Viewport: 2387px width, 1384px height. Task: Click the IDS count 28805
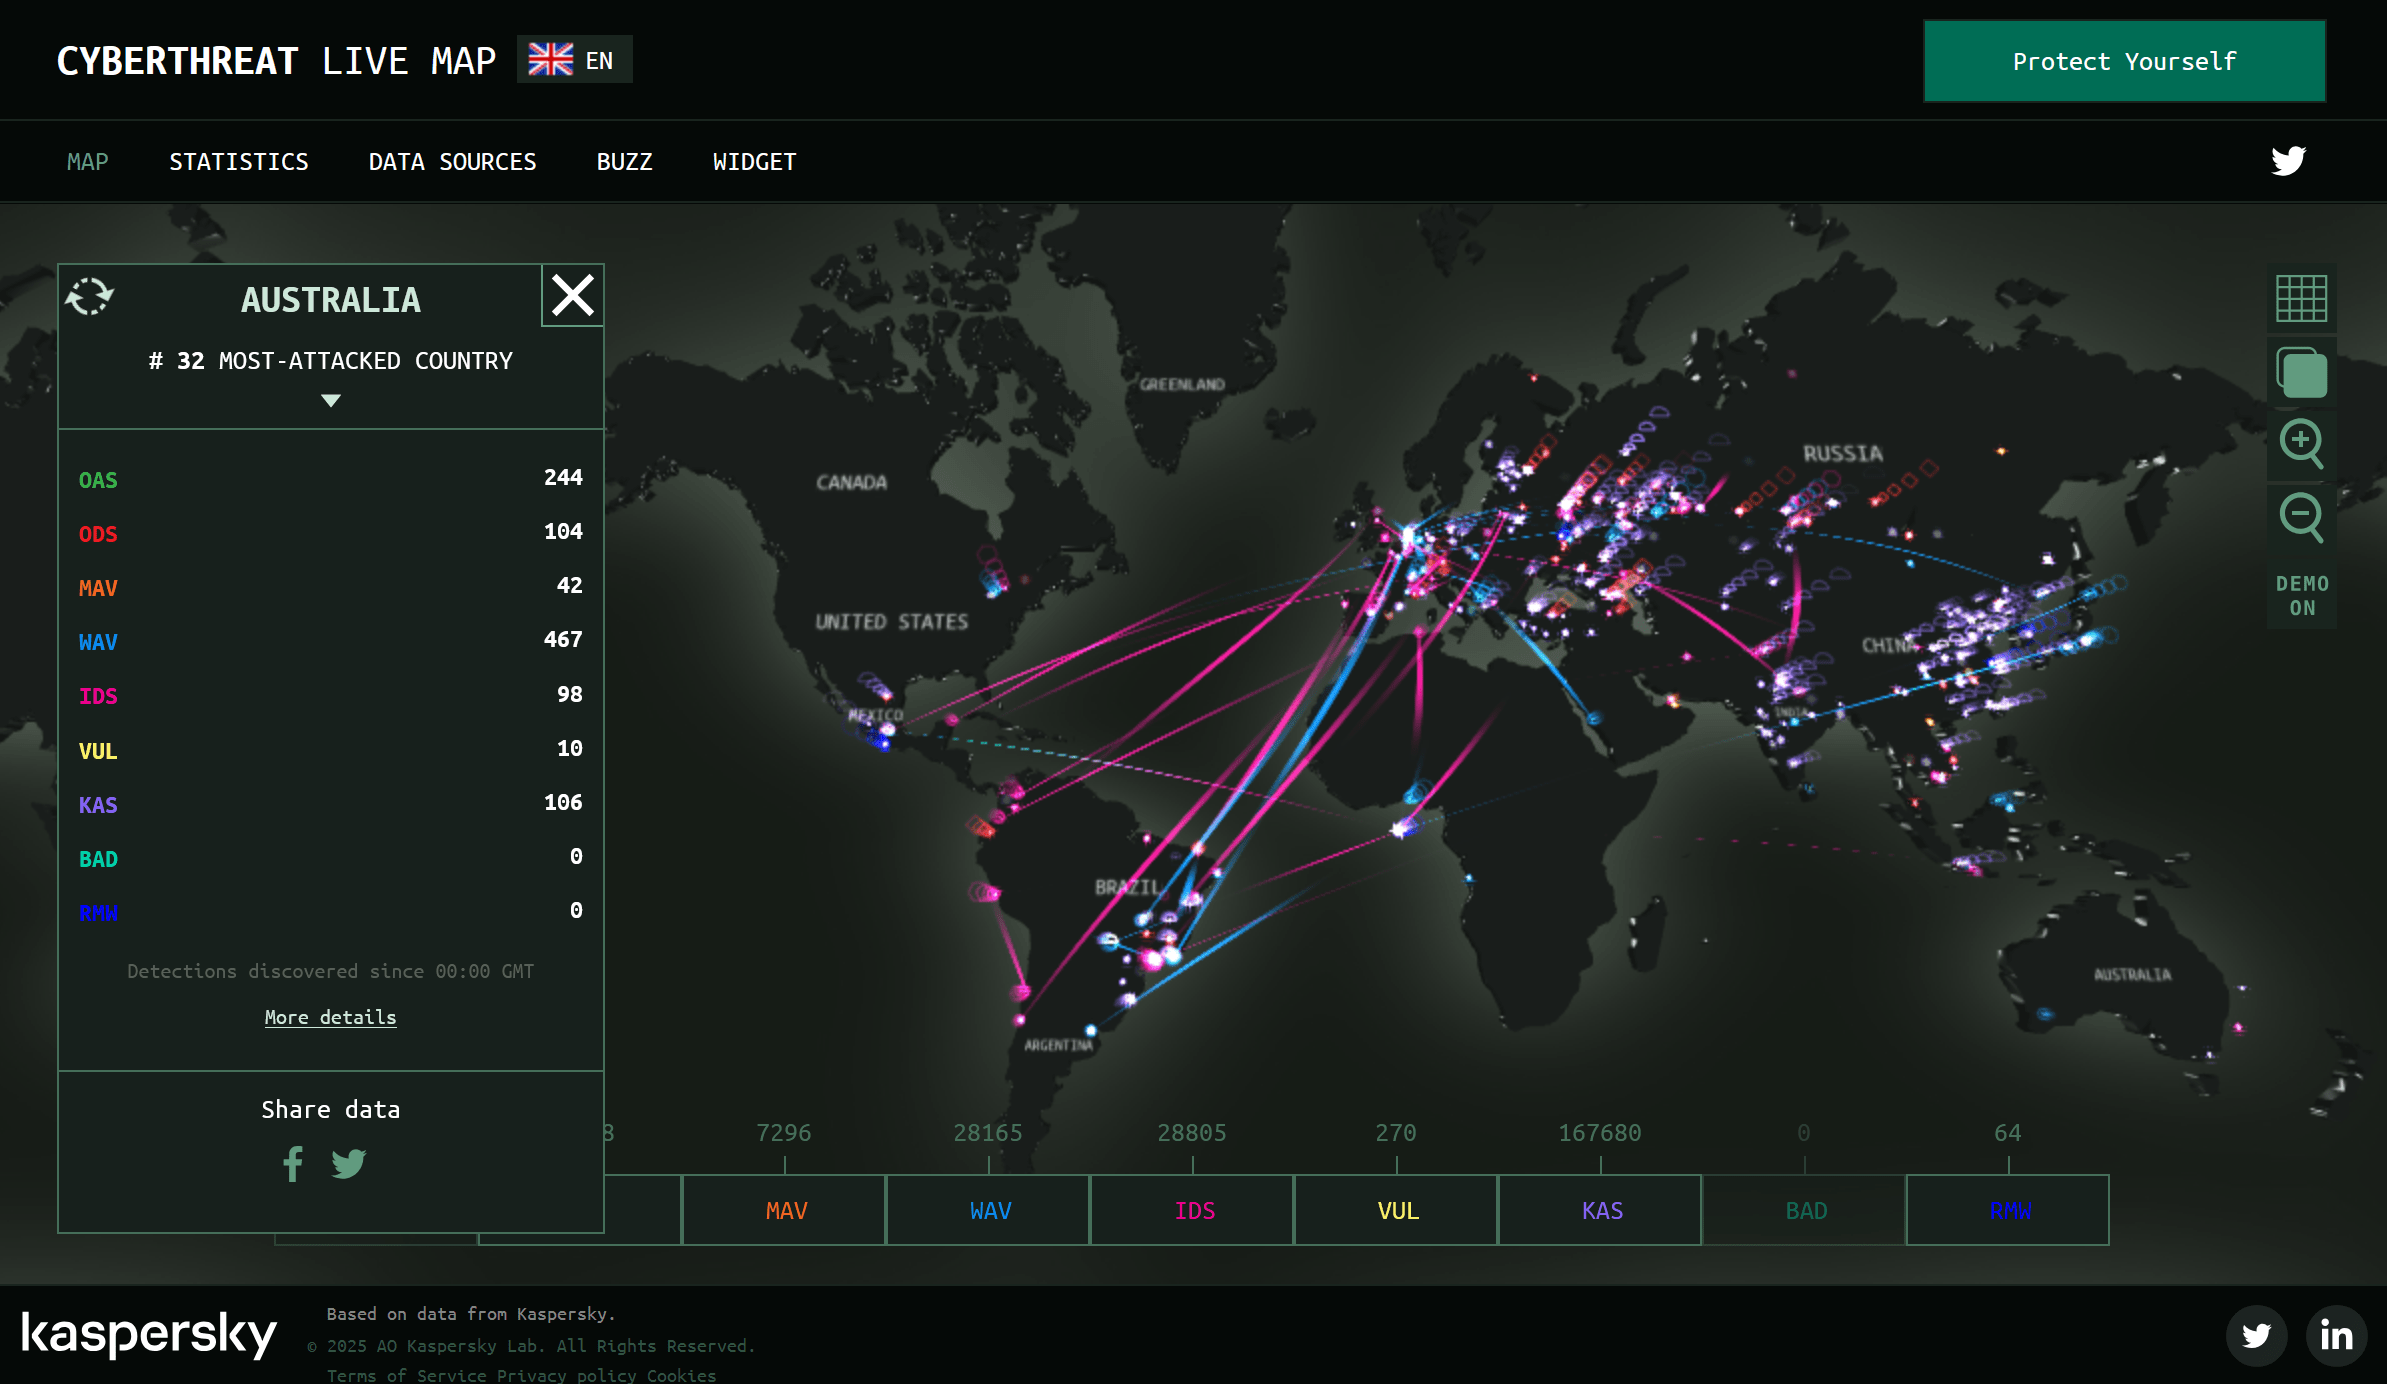pos(1192,1133)
